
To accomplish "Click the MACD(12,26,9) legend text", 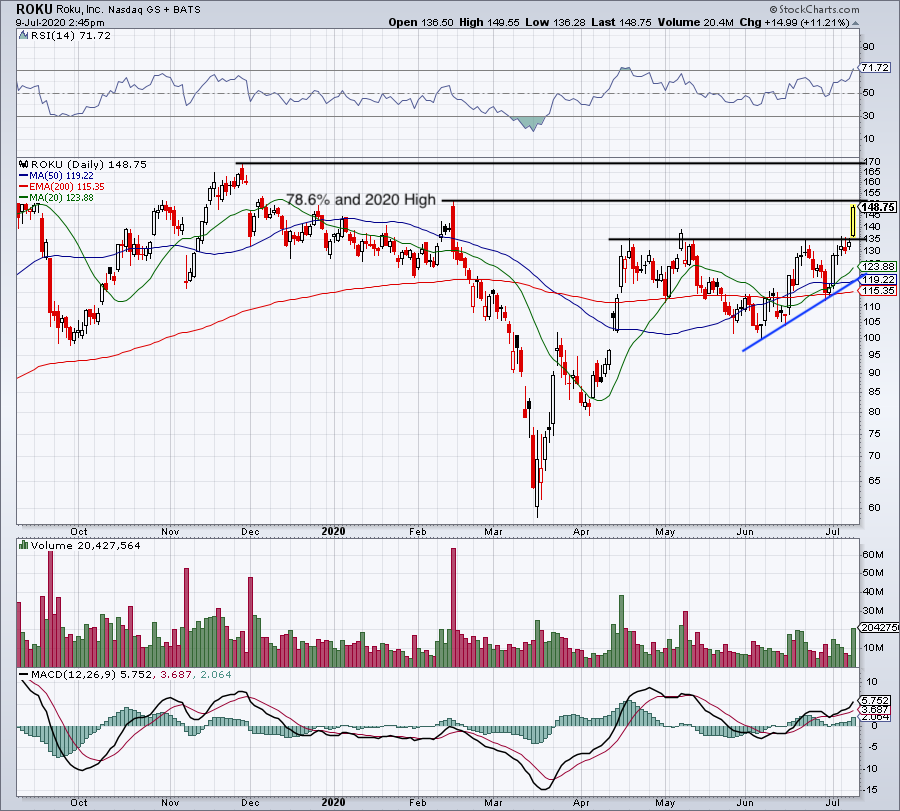I will [73, 674].
